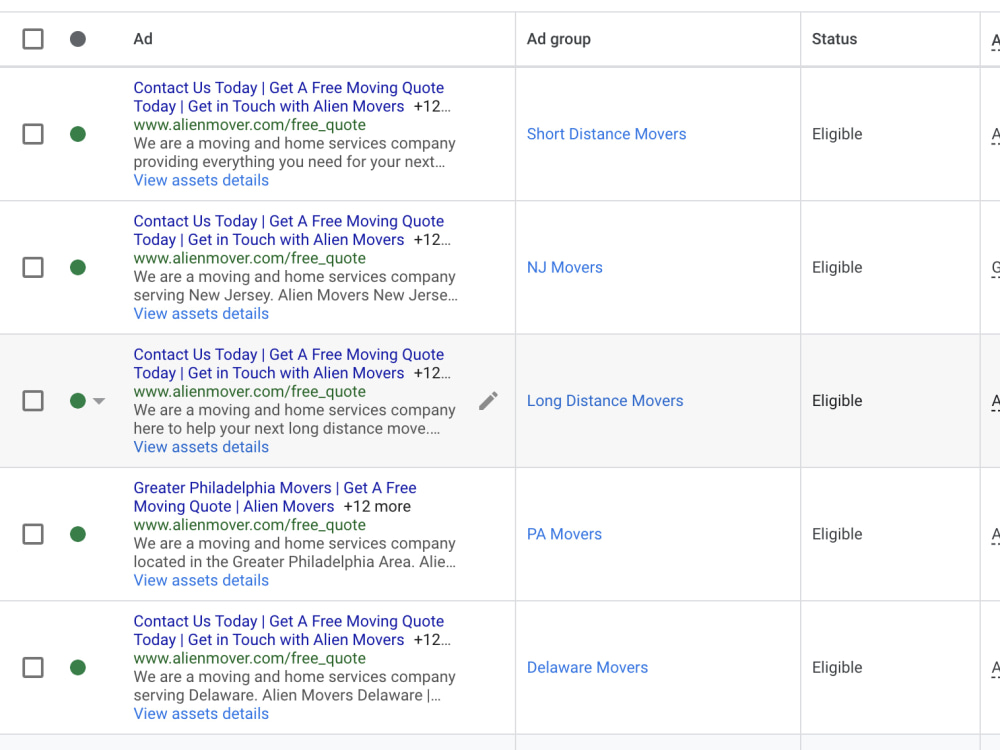Click display URL in the PA Movers row

pos(249,525)
